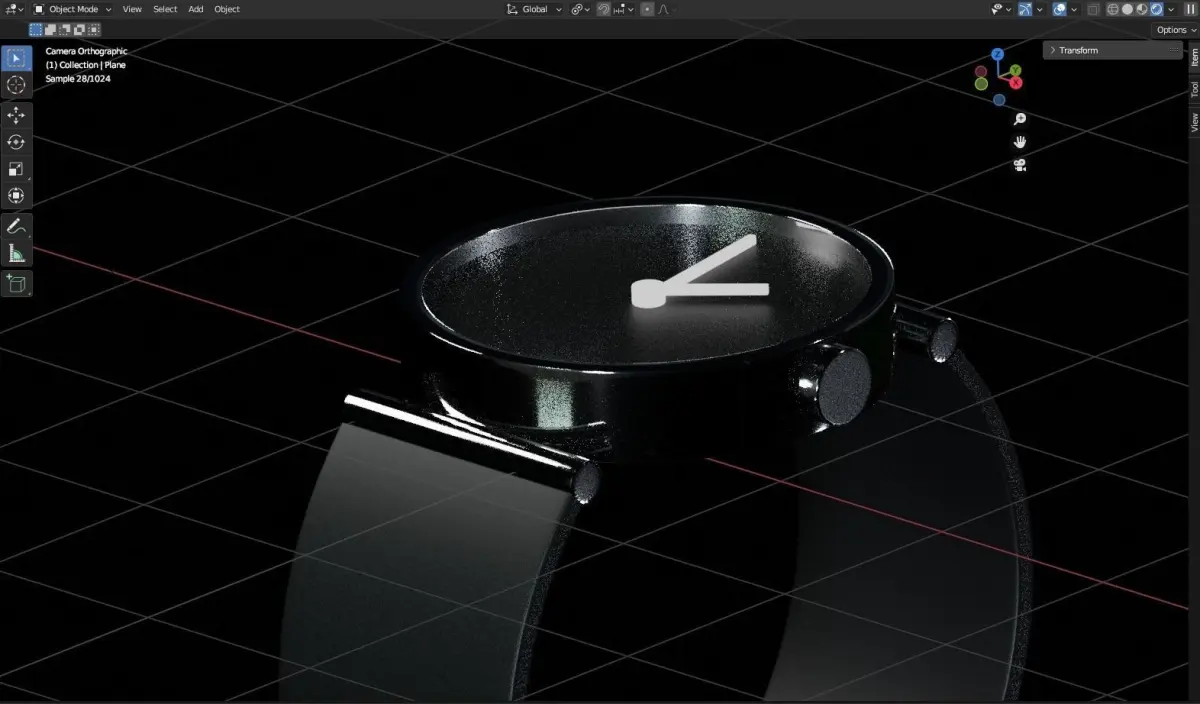The width and height of the screenshot is (1200, 704).
Task: Open the Object menu
Action: click(227, 9)
